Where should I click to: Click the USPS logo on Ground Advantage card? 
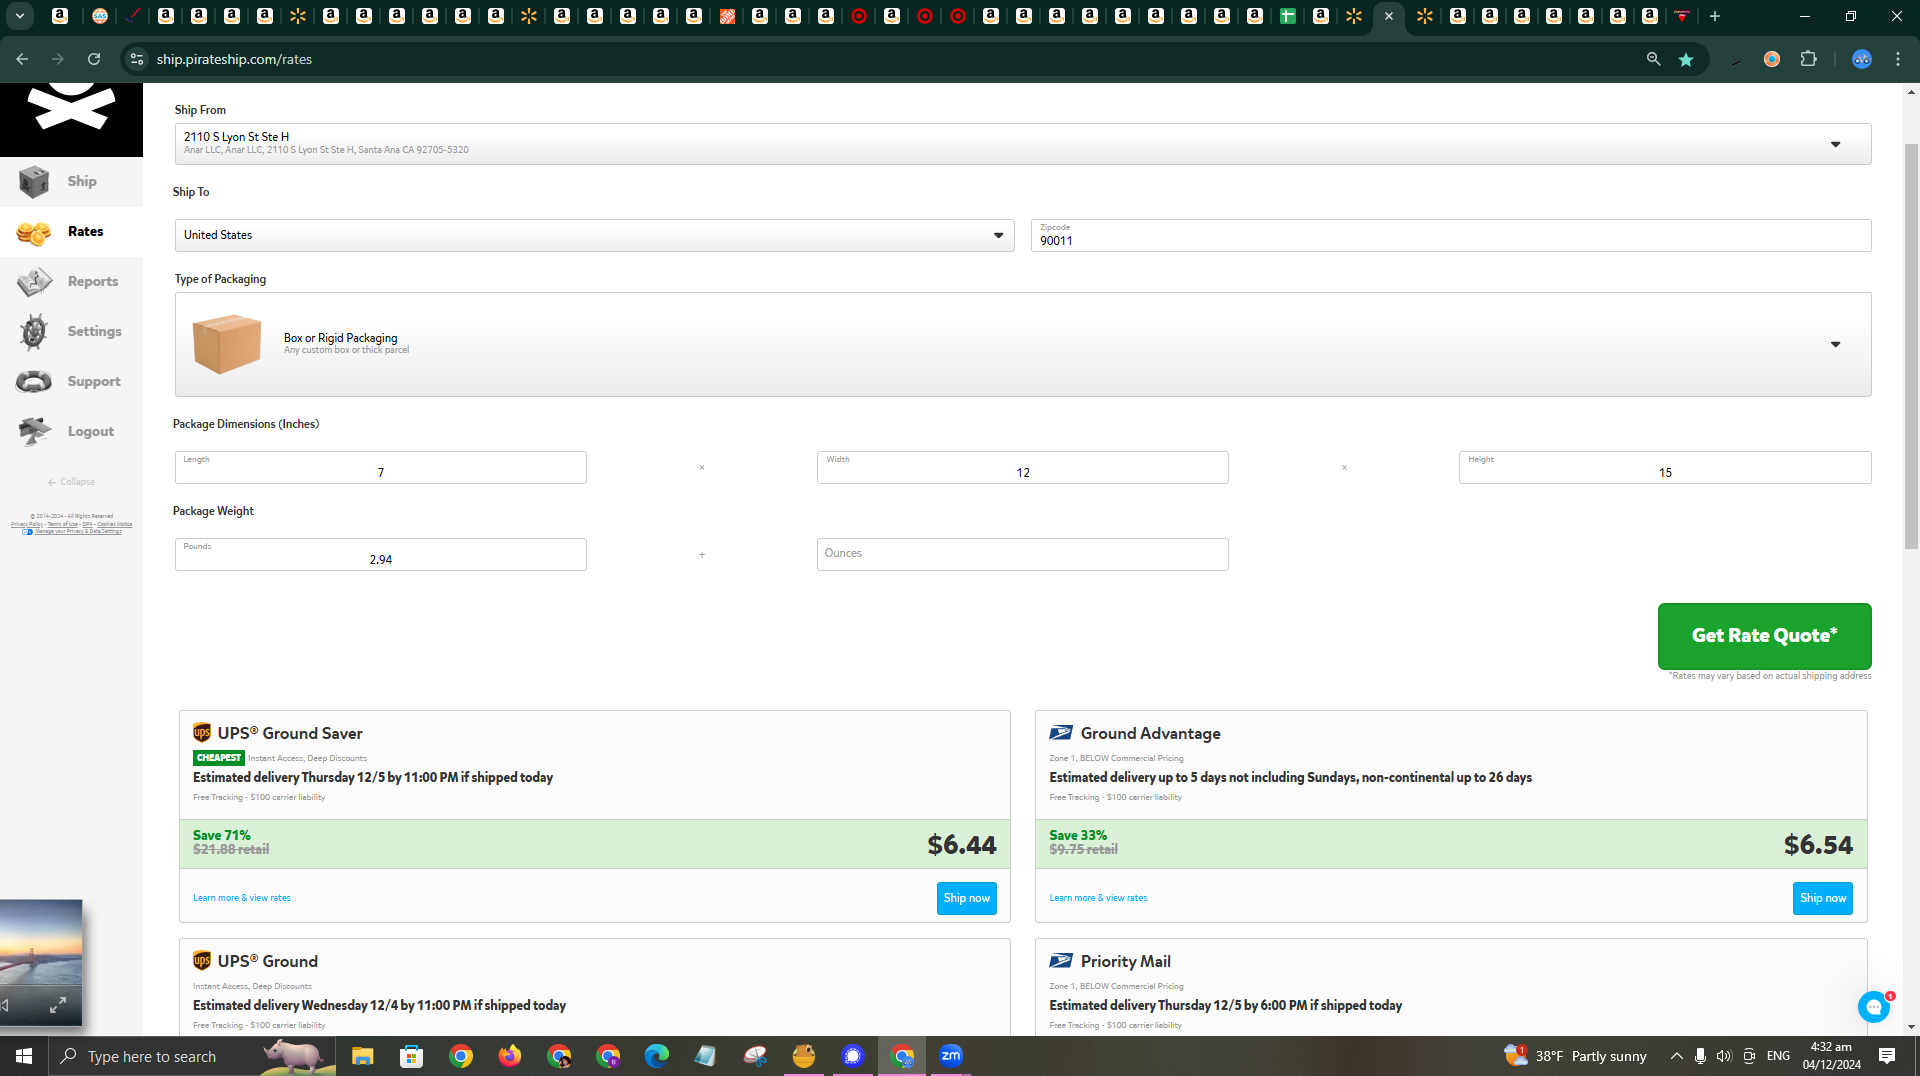tap(1061, 733)
